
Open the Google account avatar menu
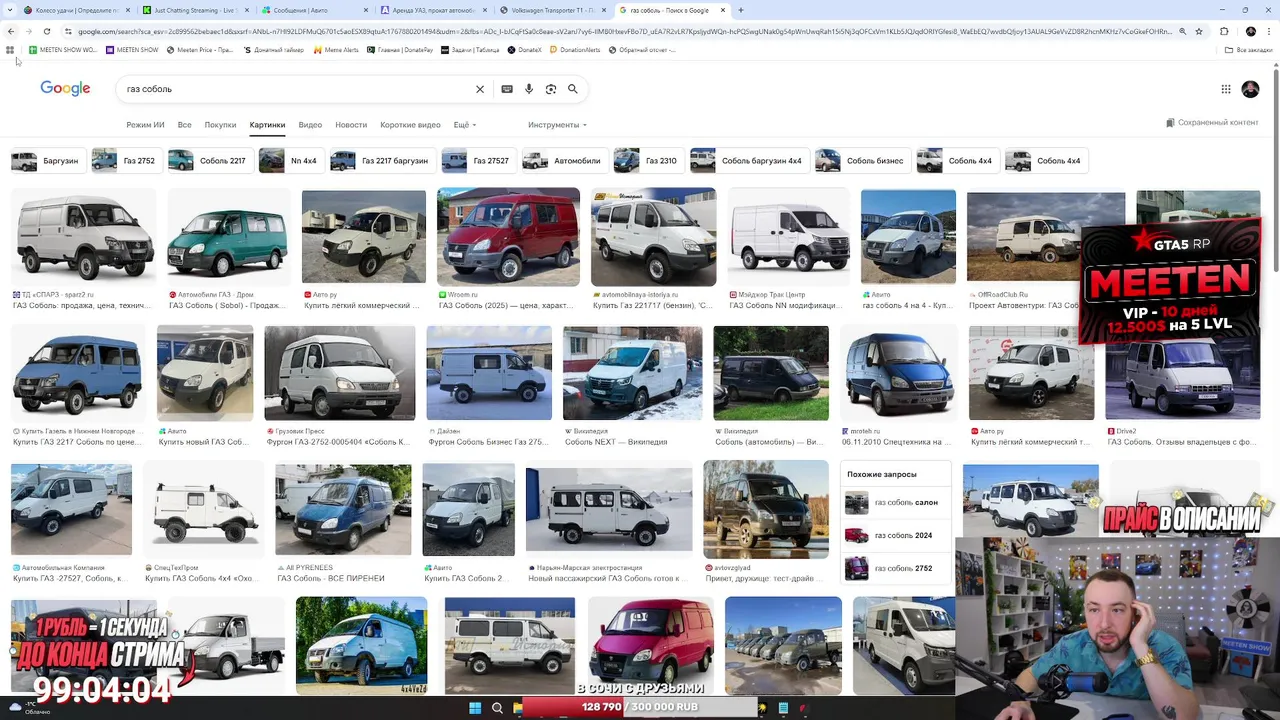pyautogui.click(x=1250, y=89)
